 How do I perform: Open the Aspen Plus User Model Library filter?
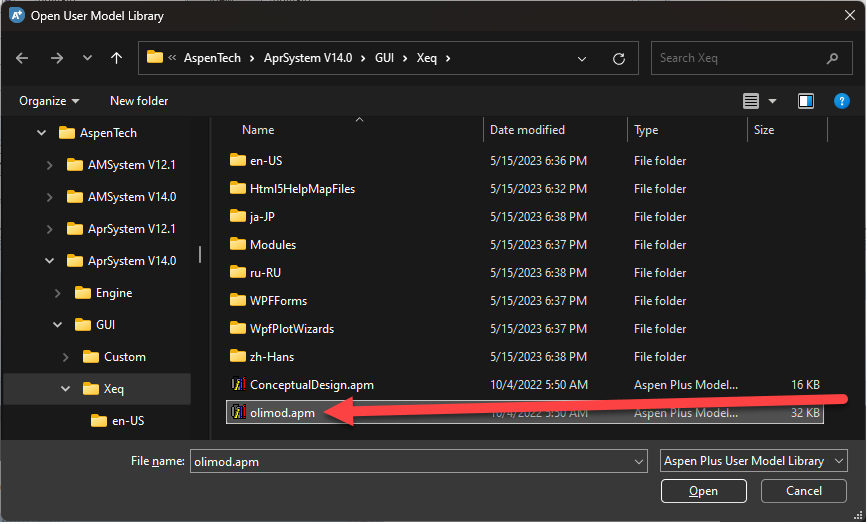pyautogui.click(x=754, y=461)
